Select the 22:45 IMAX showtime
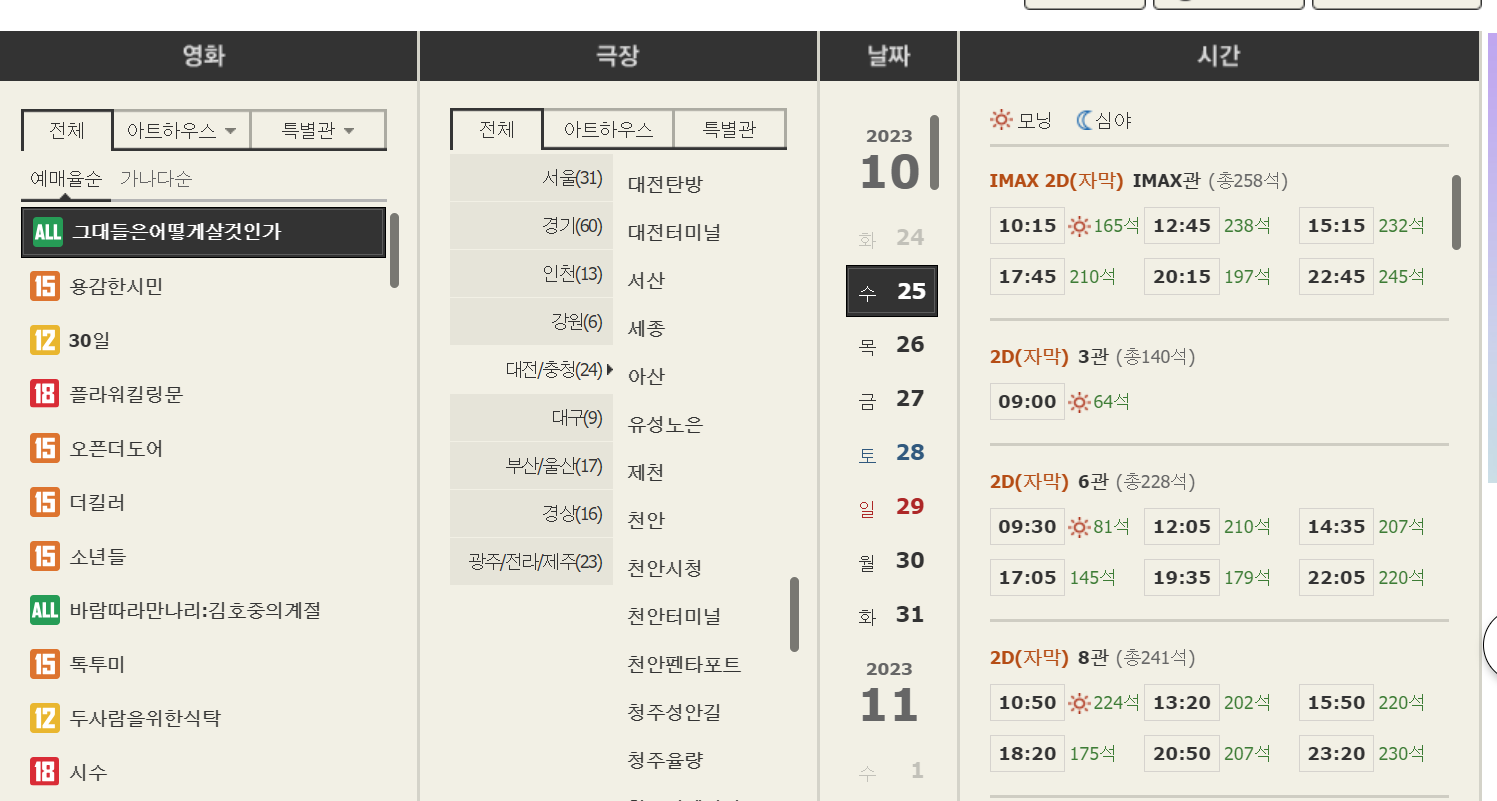The width and height of the screenshot is (1497, 801). point(1336,277)
